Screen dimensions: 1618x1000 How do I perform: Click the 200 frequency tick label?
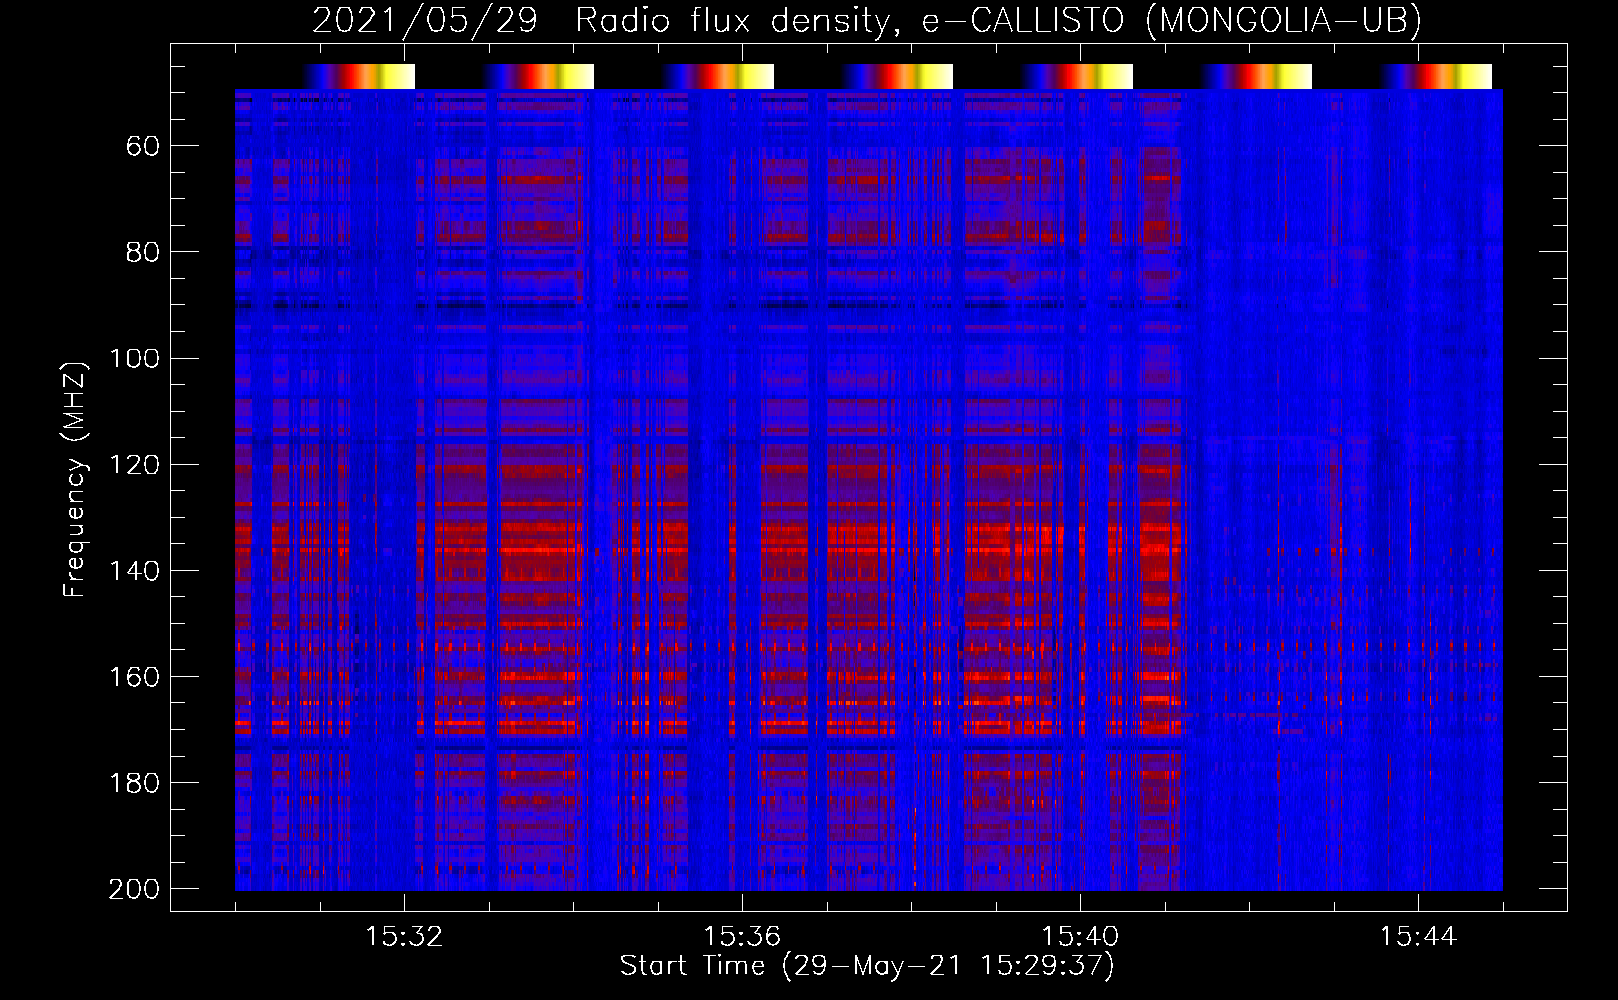coord(135,889)
